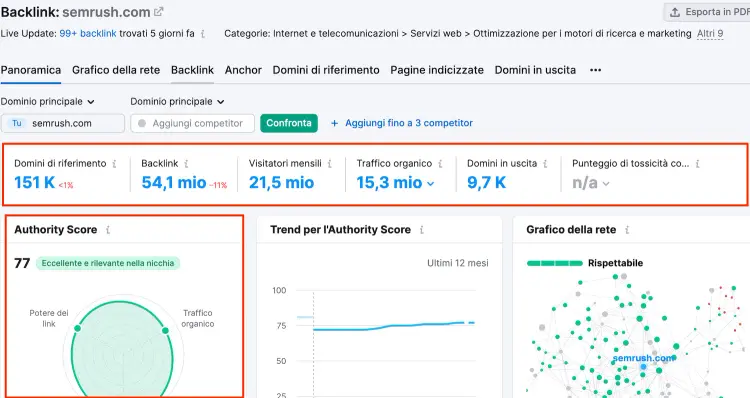Click Aggiungi competitor input field
The image size is (750, 398).
tap(193, 123)
